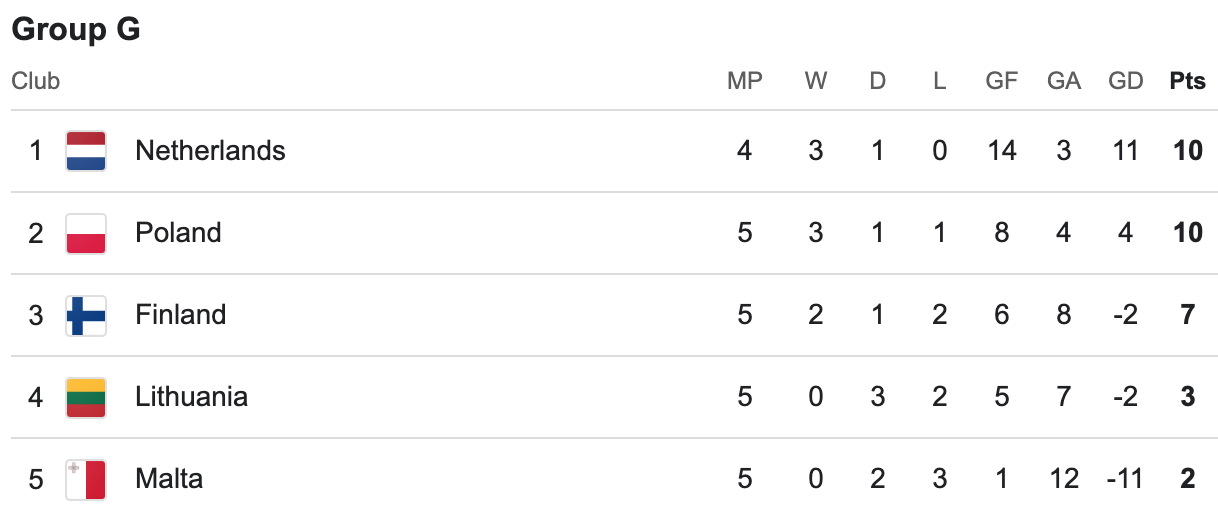Image resolution: width=1218 pixels, height=514 pixels.
Task: Open the Poland team link
Action: pyautogui.click(x=178, y=233)
